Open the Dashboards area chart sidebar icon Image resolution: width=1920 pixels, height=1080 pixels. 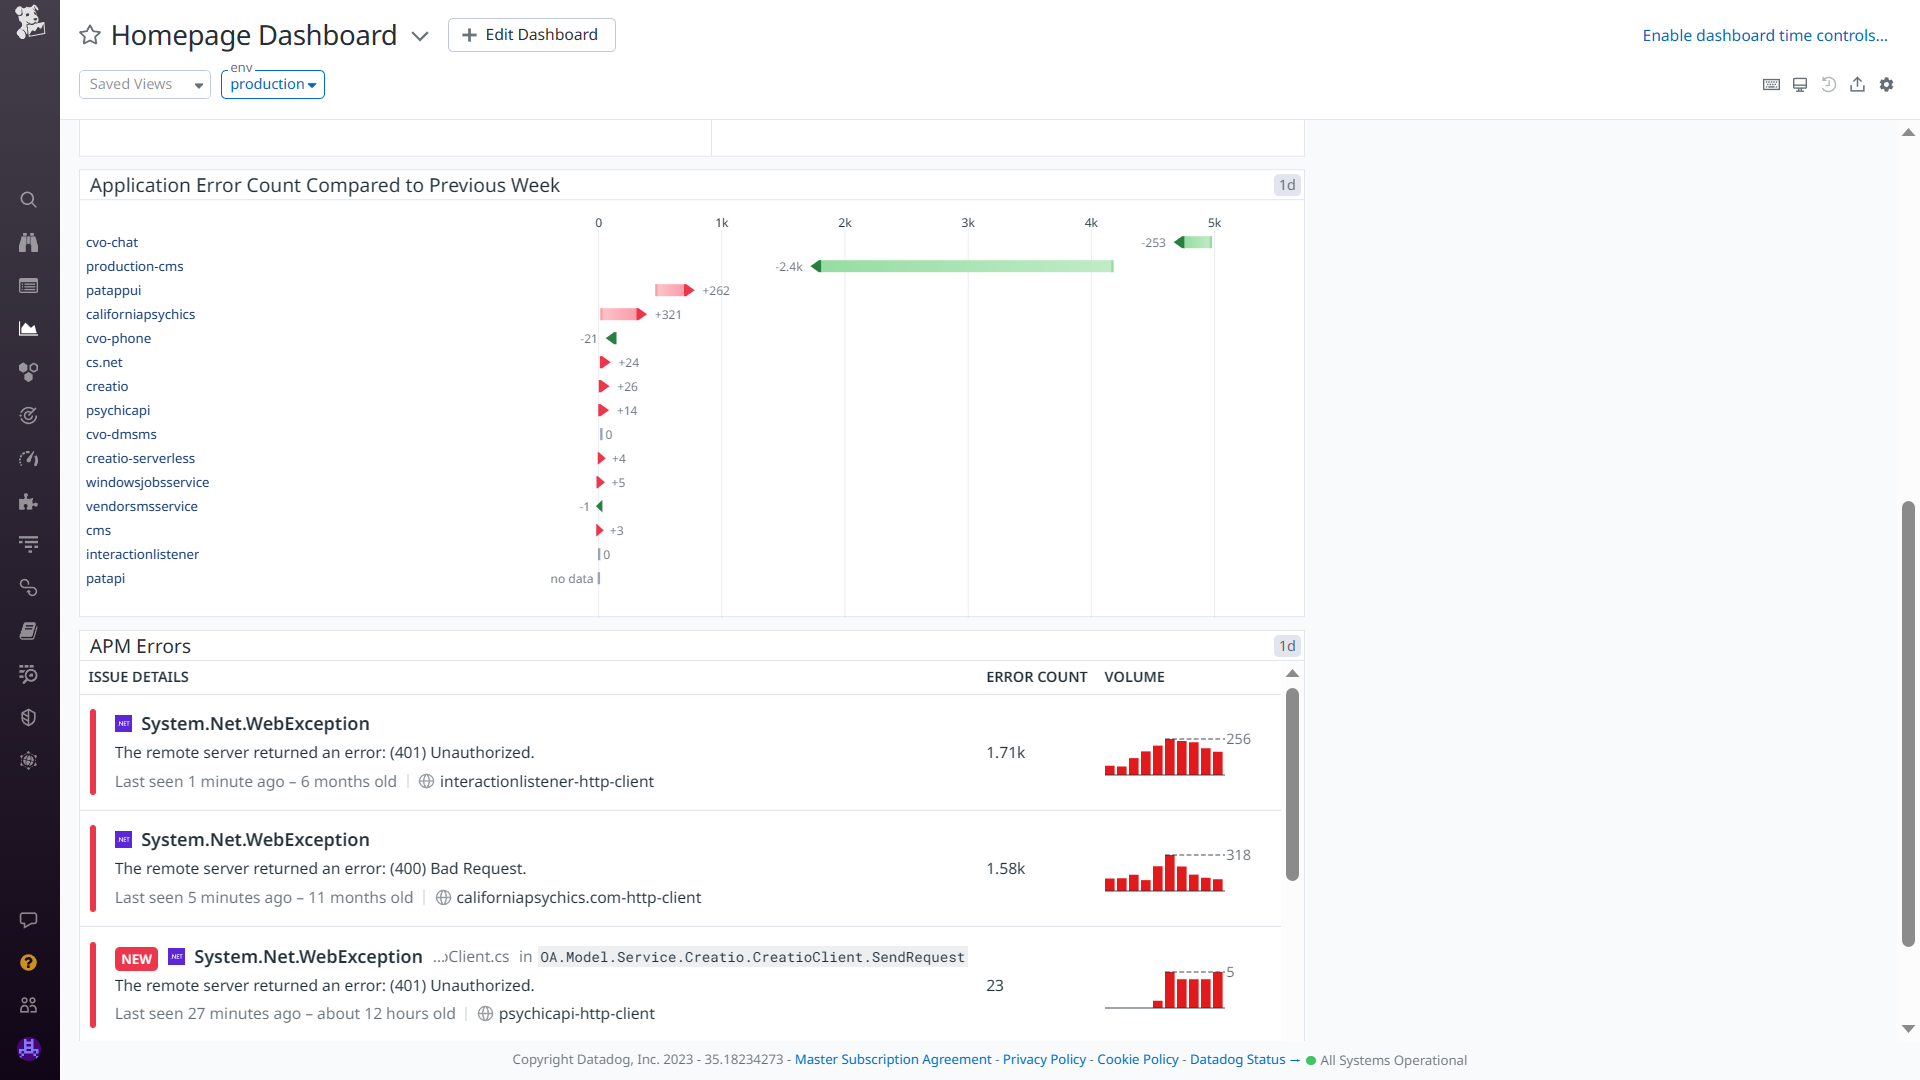click(29, 329)
